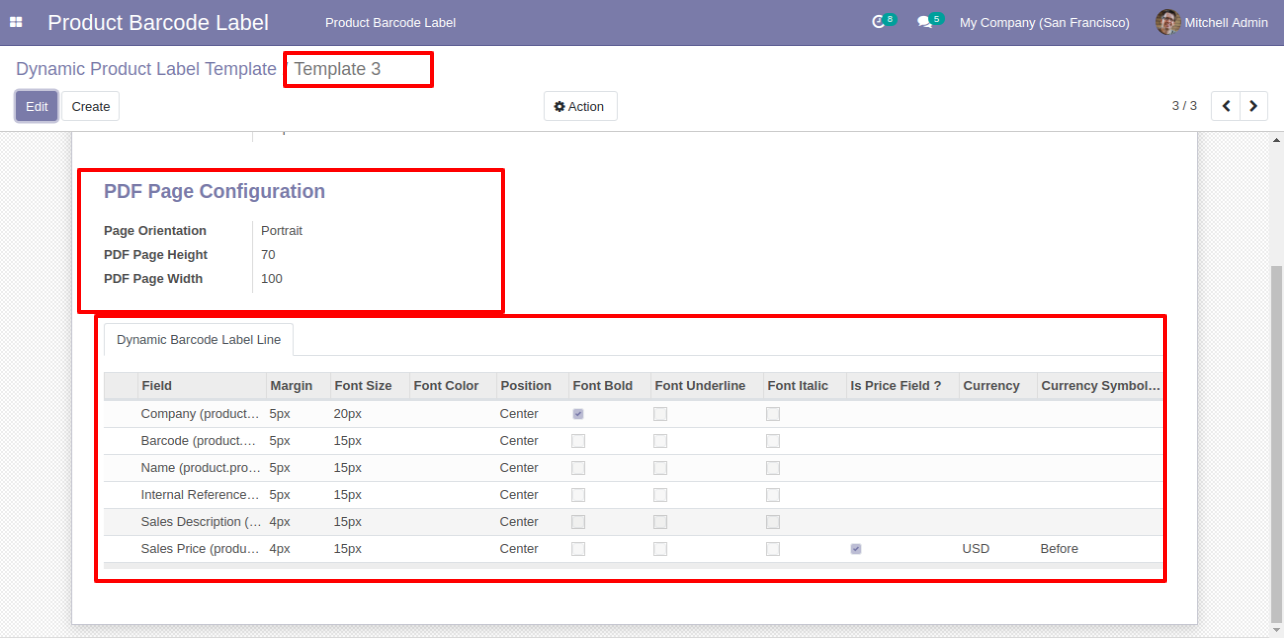
Task: Select the Name (product.pro... field row cell
Action: (x=201, y=468)
